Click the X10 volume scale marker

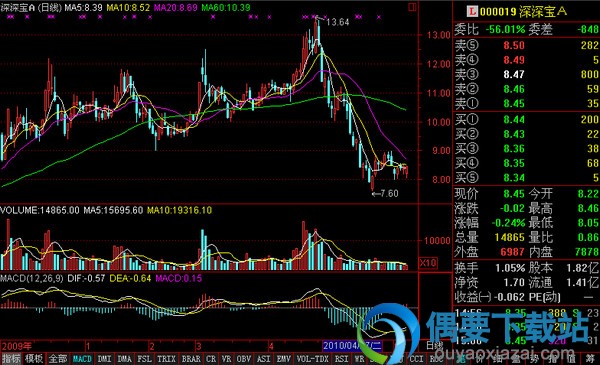click(428, 263)
